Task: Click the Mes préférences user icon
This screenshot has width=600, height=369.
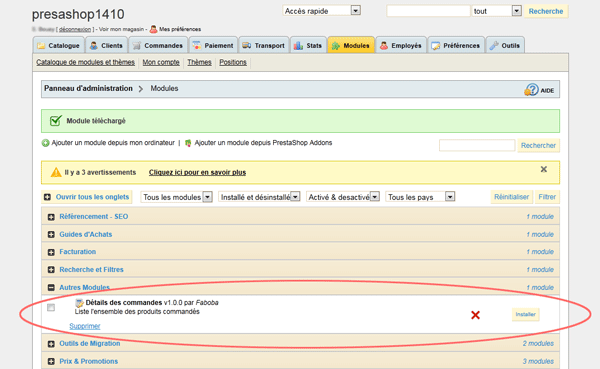Action: (x=153, y=29)
